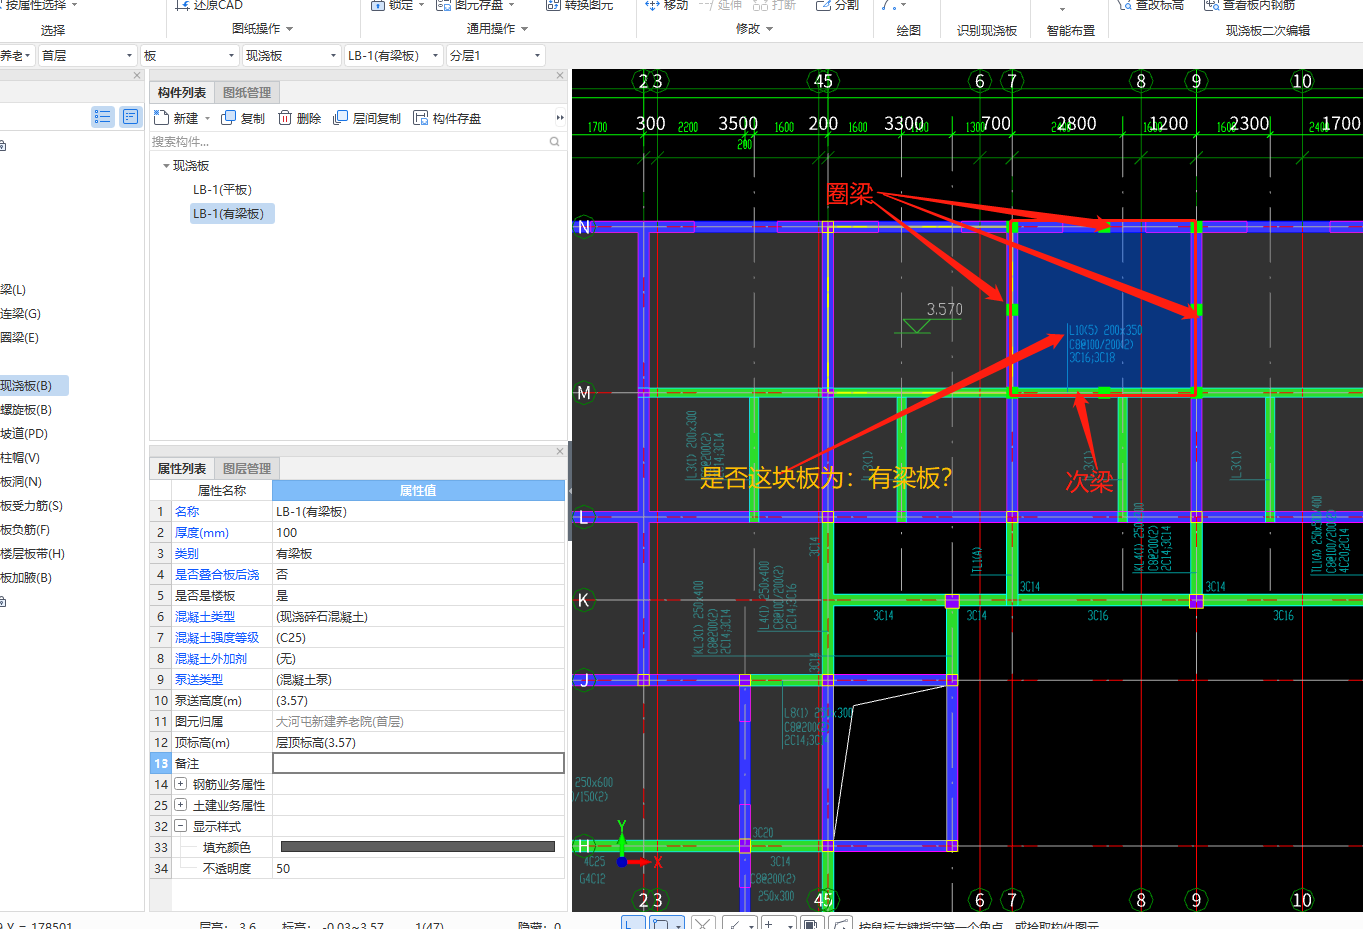
Task: Expand the 土建业务属性 property group
Action: (181, 805)
